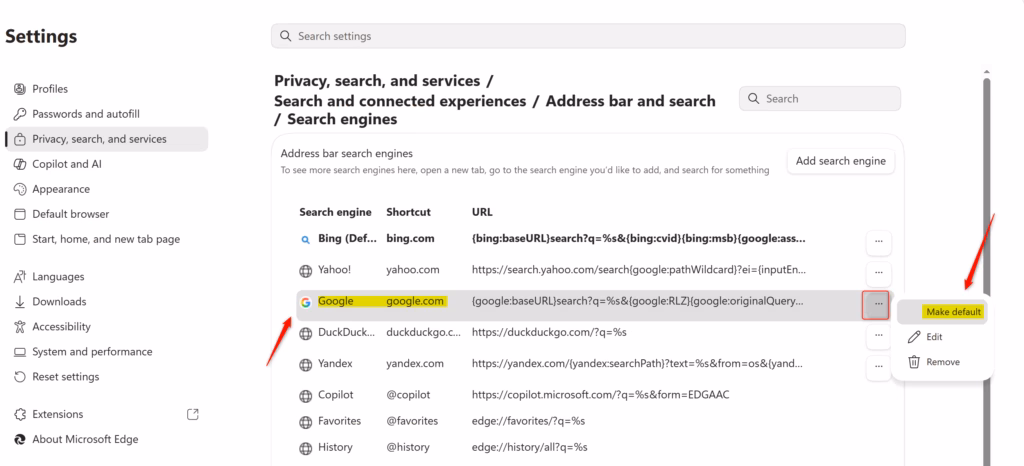The width and height of the screenshot is (1024, 466).
Task: Click Address bar and search breadcrumb
Action: (x=630, y=101)
